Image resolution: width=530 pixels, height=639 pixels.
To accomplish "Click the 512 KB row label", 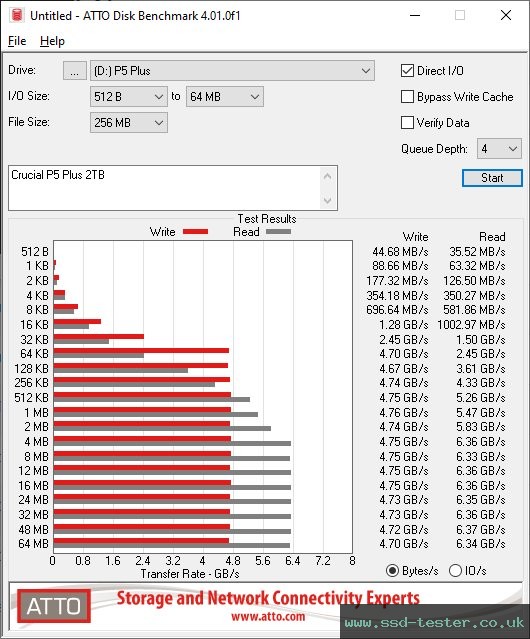I will point(31,398).
